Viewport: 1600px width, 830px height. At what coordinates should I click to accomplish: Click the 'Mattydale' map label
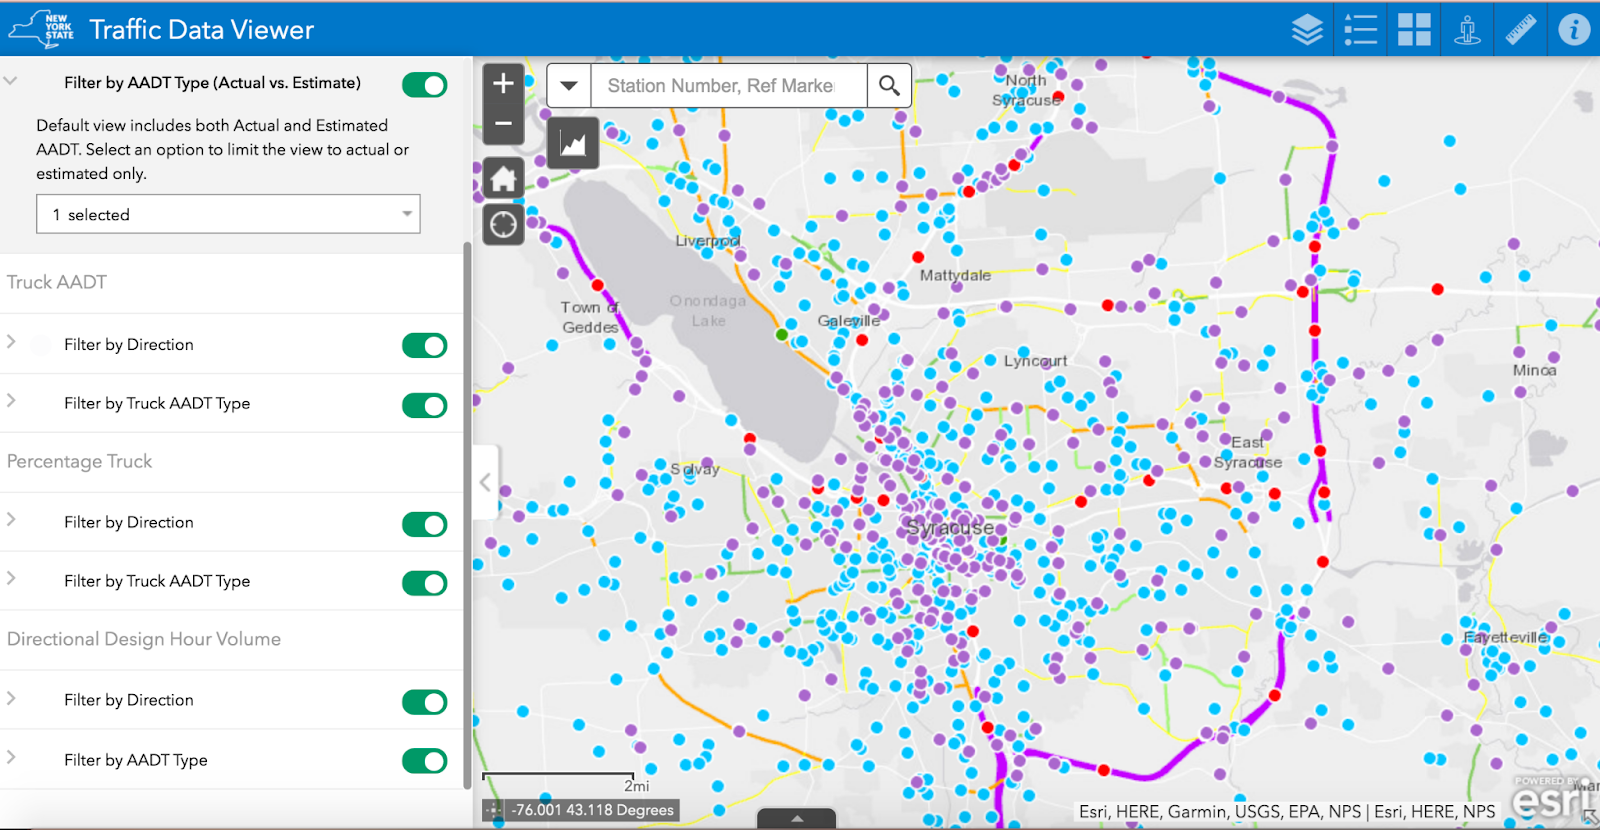point(955,275)
